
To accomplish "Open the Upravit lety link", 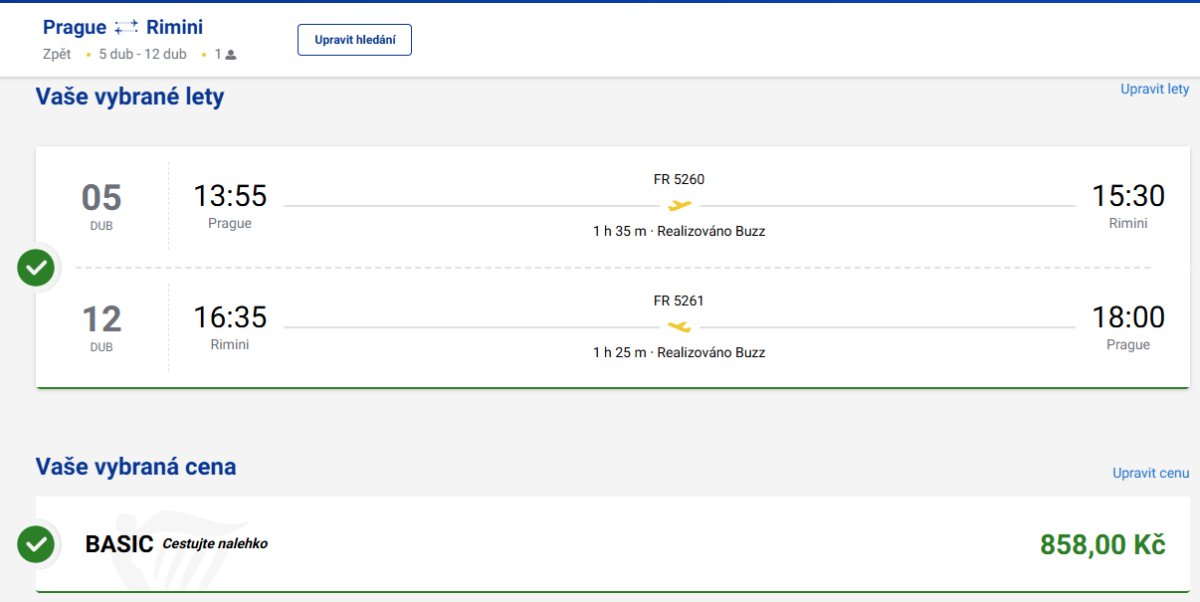I will [x=1155, y=89].
